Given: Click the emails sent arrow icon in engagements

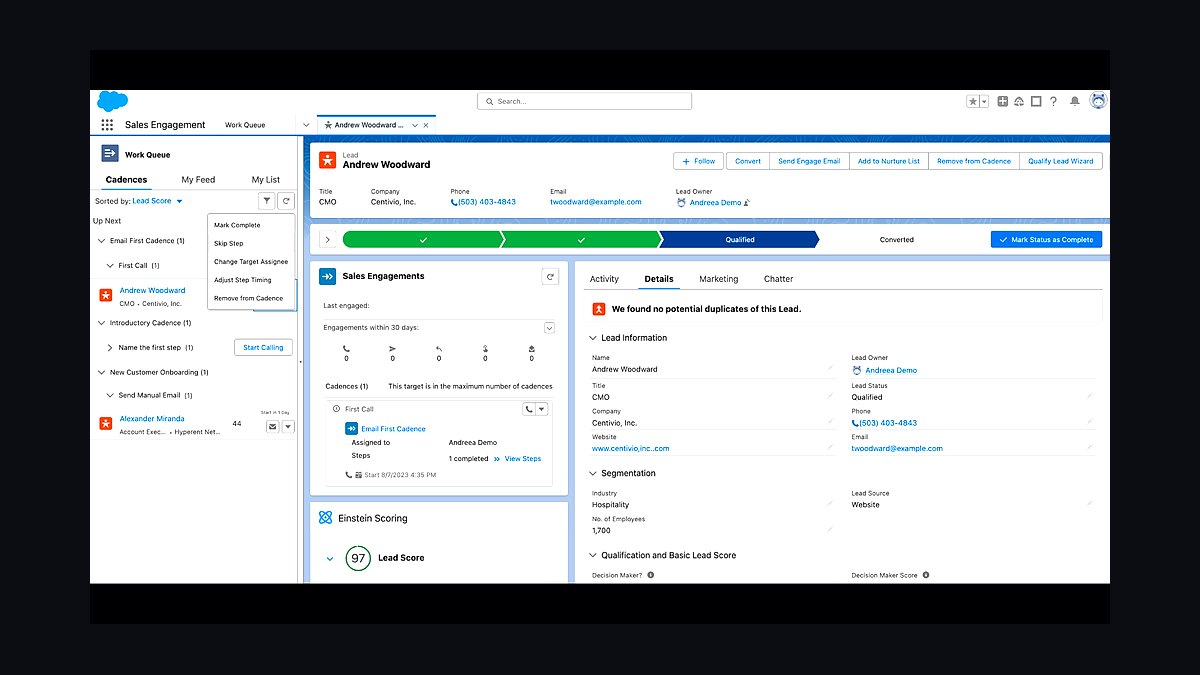Looking at the screenshot, I should (x=392, y=349).
